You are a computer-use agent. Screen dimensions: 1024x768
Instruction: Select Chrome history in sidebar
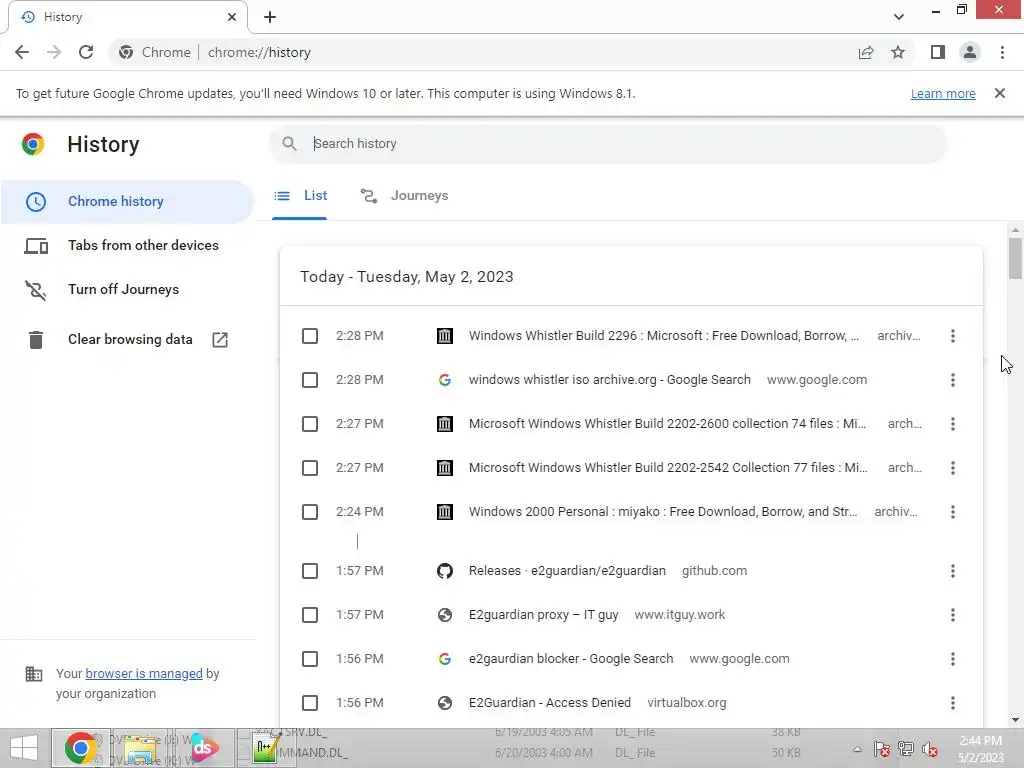coord(127,201)
